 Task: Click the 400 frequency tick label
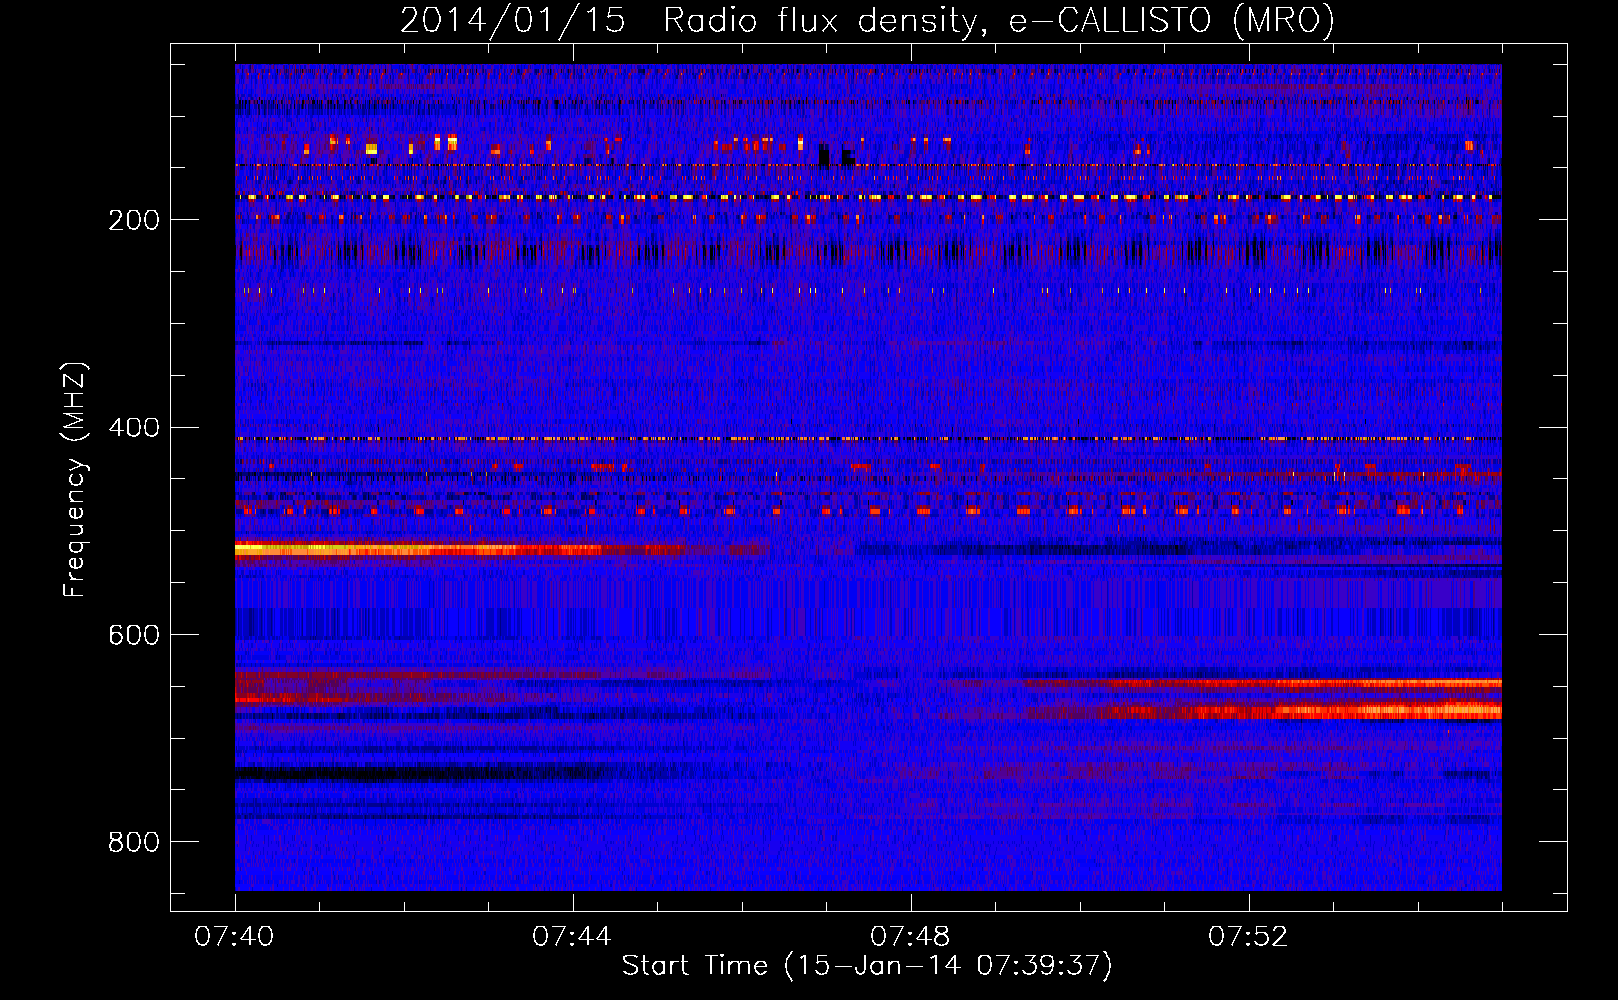pos(134,428)
